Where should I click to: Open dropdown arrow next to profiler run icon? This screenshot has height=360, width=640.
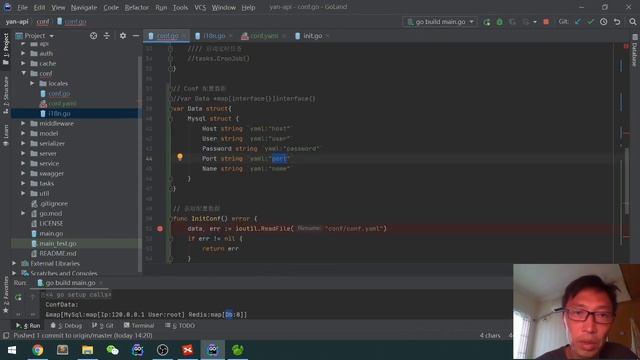(x=535, y=22)
